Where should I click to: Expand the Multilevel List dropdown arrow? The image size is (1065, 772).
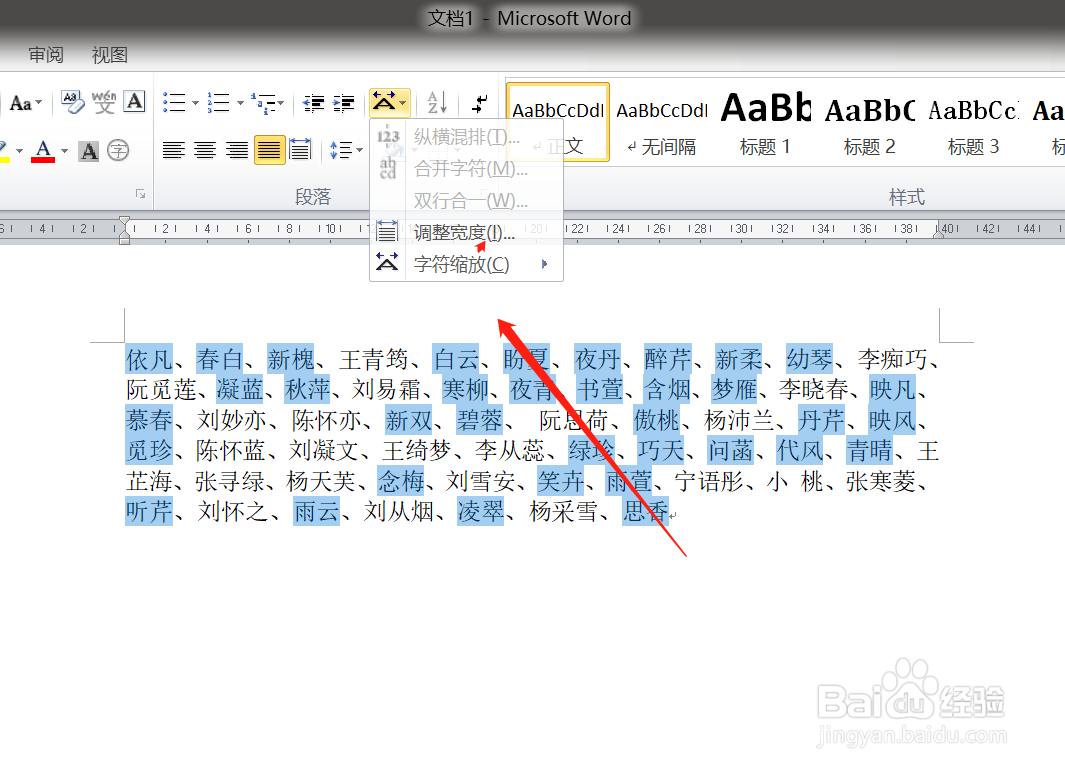[x=281, y=103]
